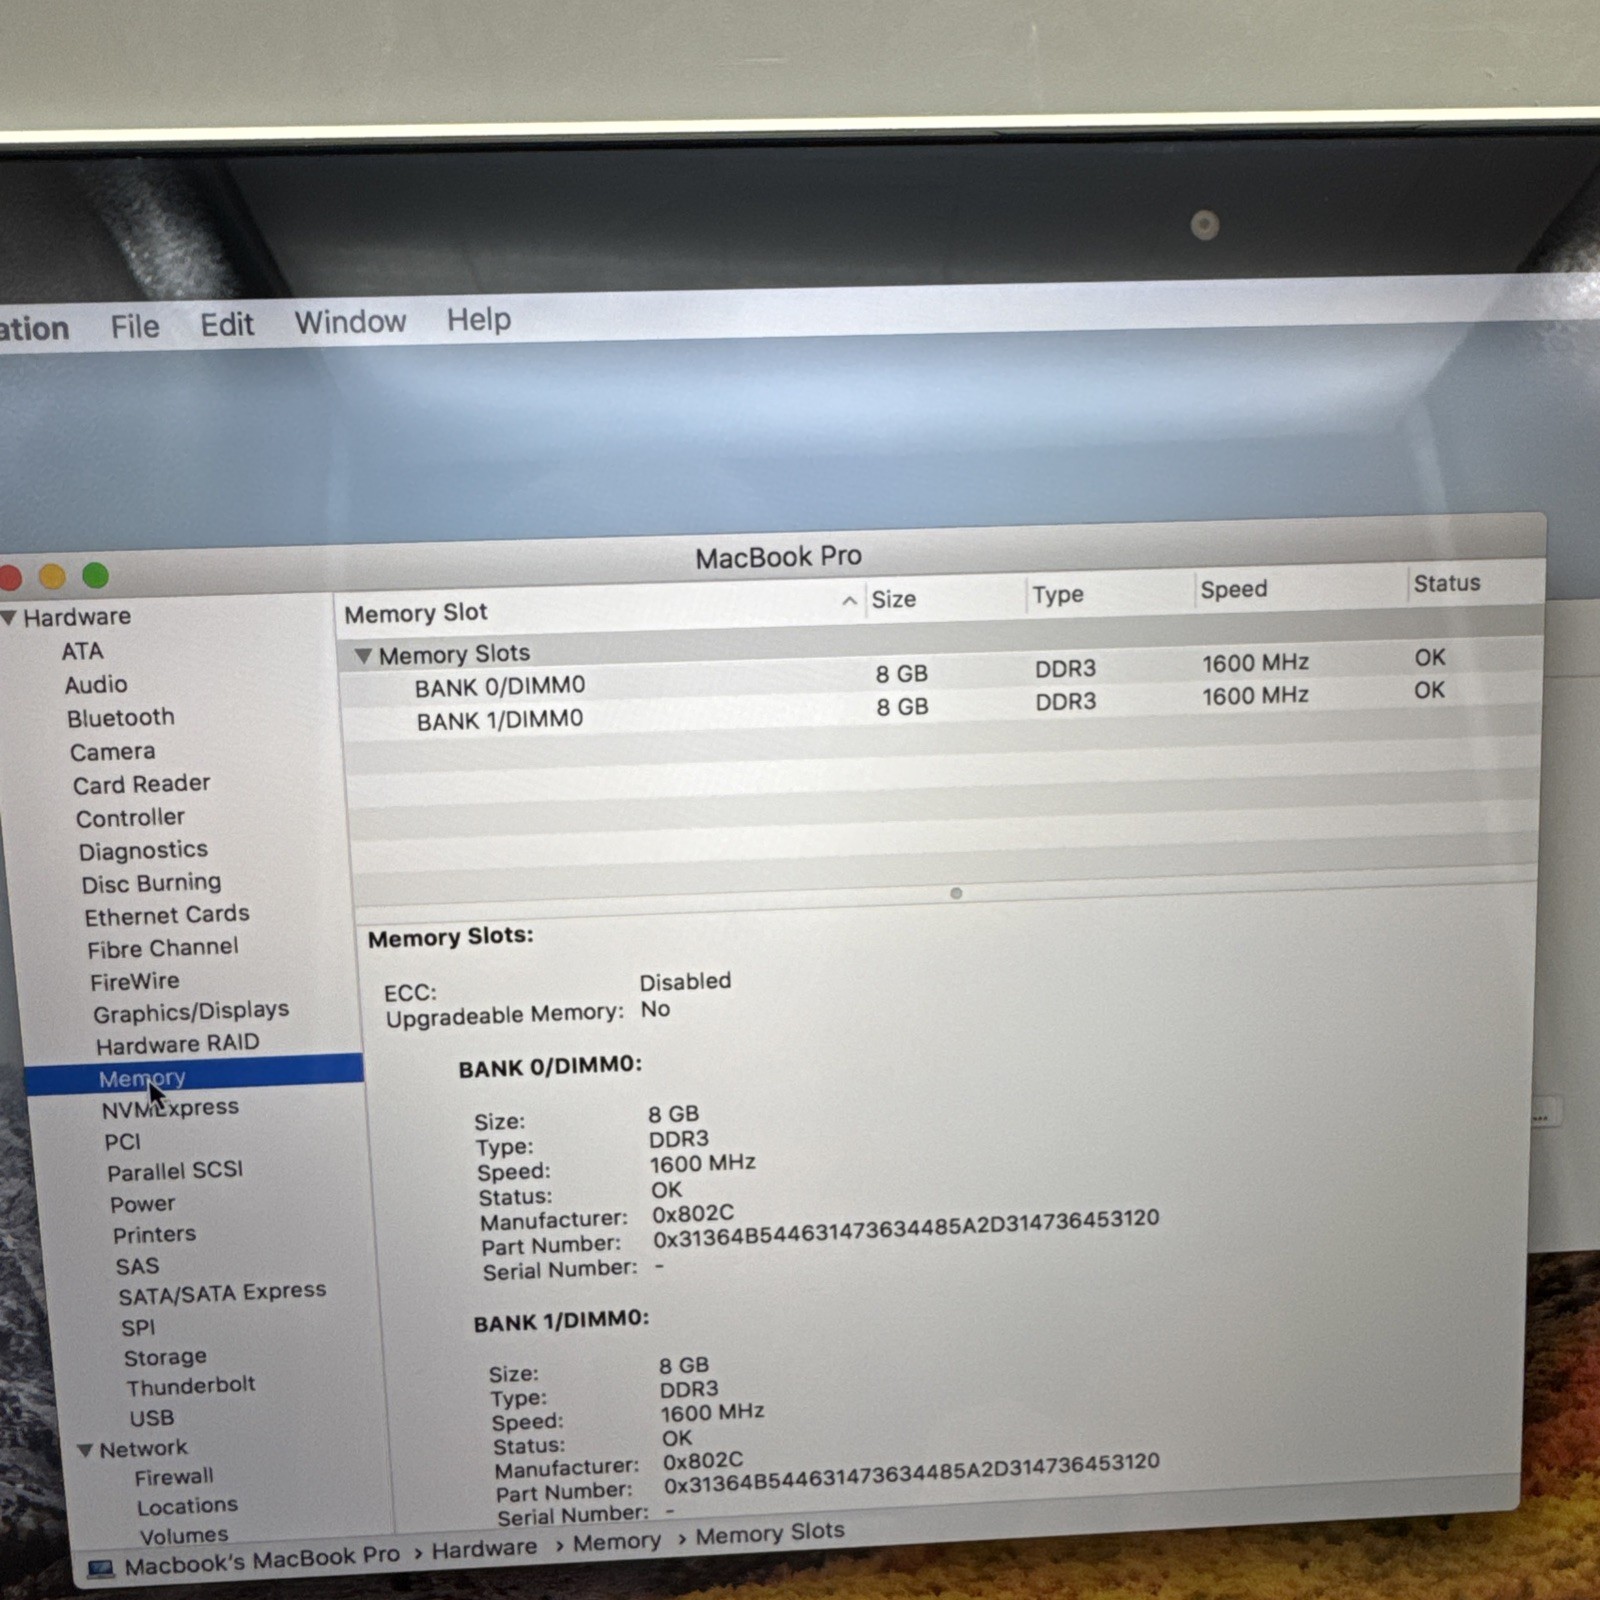Select Locations under Network
This screenshot has height=1600, width=1600.
click(x=187, y=1506)
